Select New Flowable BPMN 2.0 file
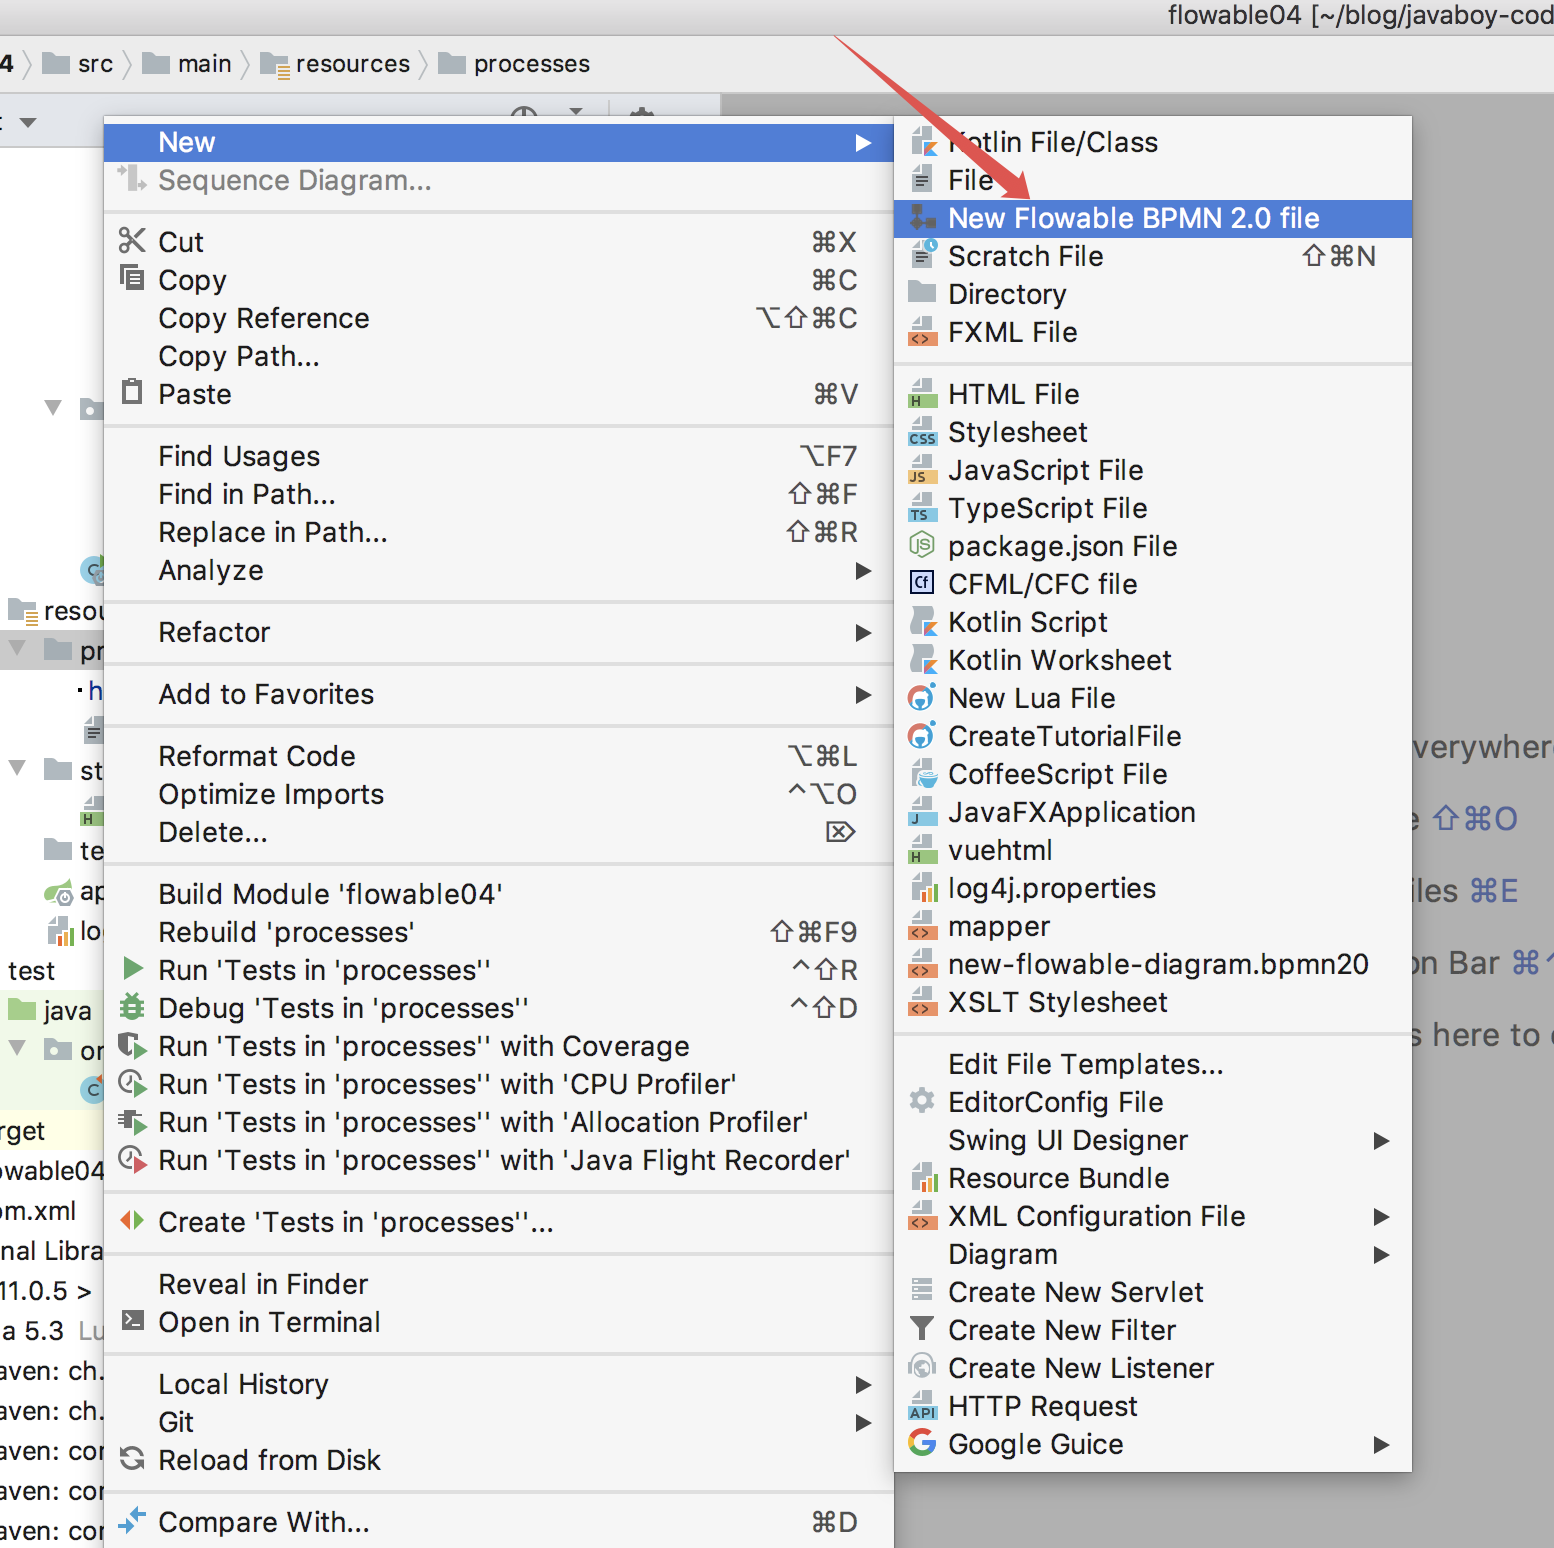Viewport: 1554px width, 1548px height. [x=1152, y=218]
